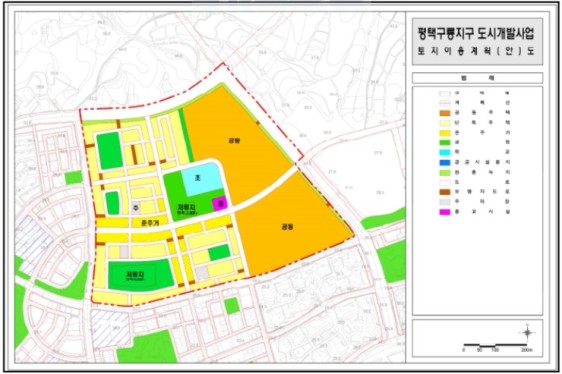Select the brown pedestrian road legend swatch
The height and width of the screenshot is (374, 562).
[x=445, y=192]
